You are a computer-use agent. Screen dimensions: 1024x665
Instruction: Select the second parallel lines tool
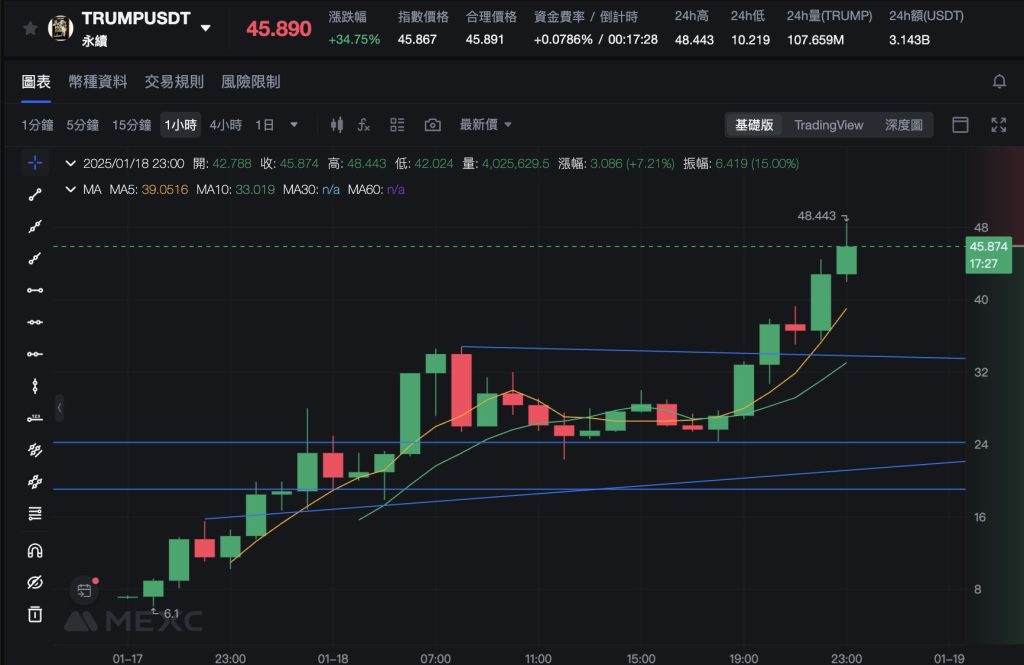[35, 482]
